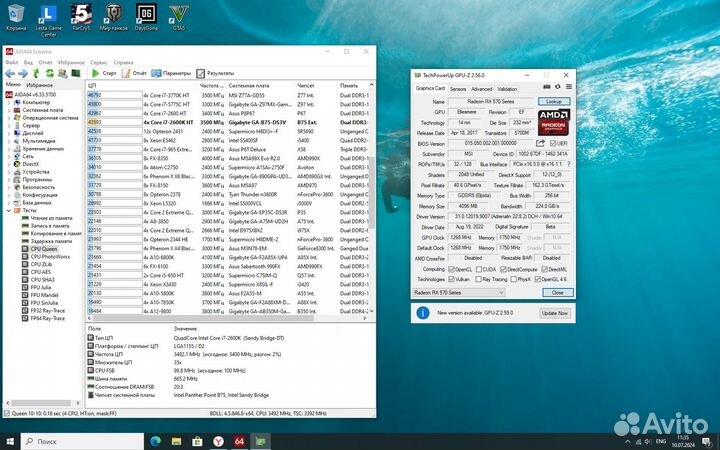The height and width of the screenshot is (450, 720).
Task: Open Параметры in the AIDA64 toolbar
Action: 171,73
